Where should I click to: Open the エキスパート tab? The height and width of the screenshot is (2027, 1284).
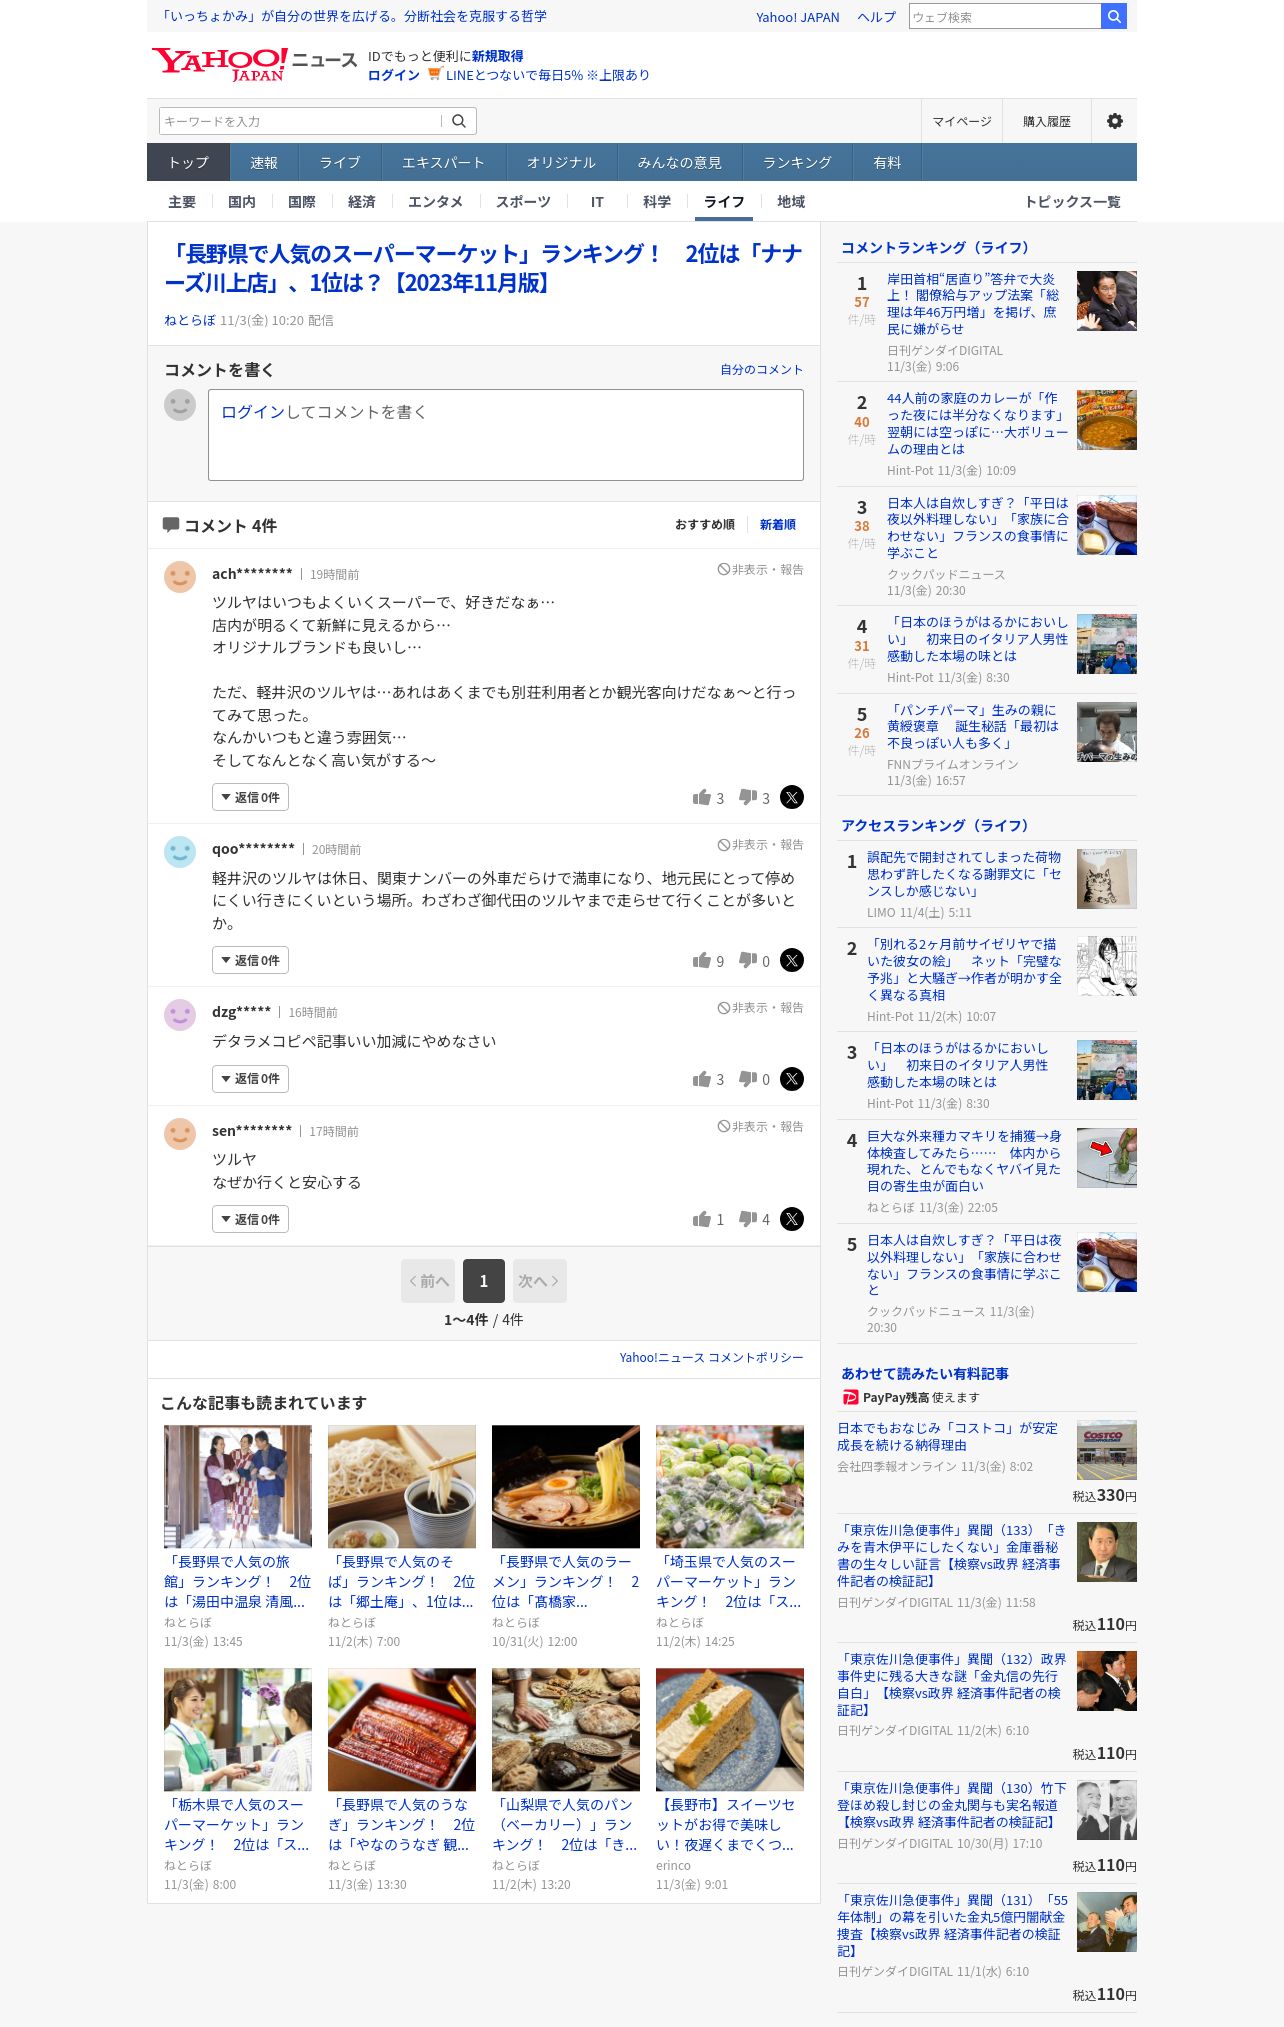pos(443,162)
